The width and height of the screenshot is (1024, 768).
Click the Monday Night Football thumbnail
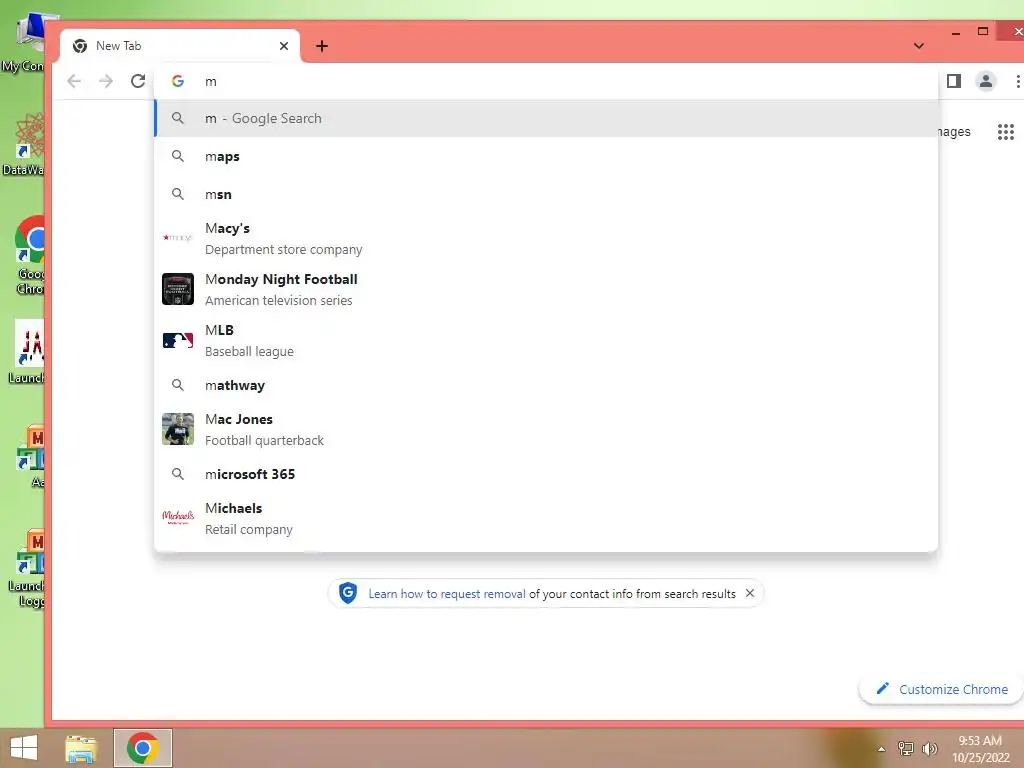(178, 289)
